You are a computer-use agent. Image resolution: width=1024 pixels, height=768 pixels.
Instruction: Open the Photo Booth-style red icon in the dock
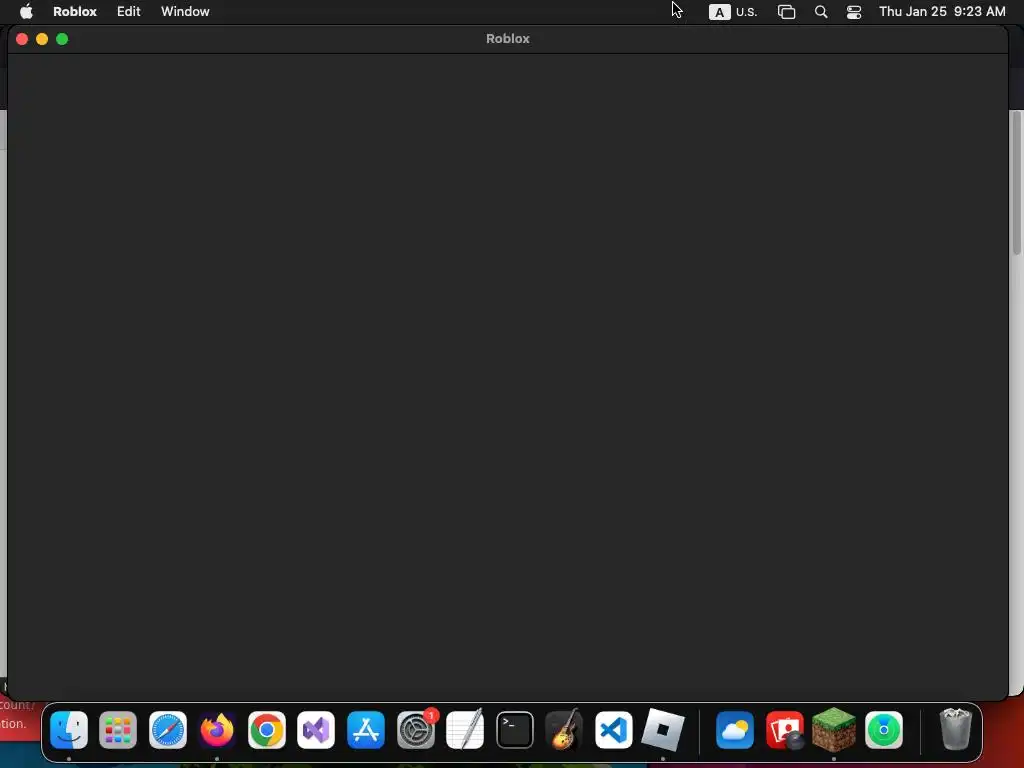pyautogui.click(x=784, y=729)
